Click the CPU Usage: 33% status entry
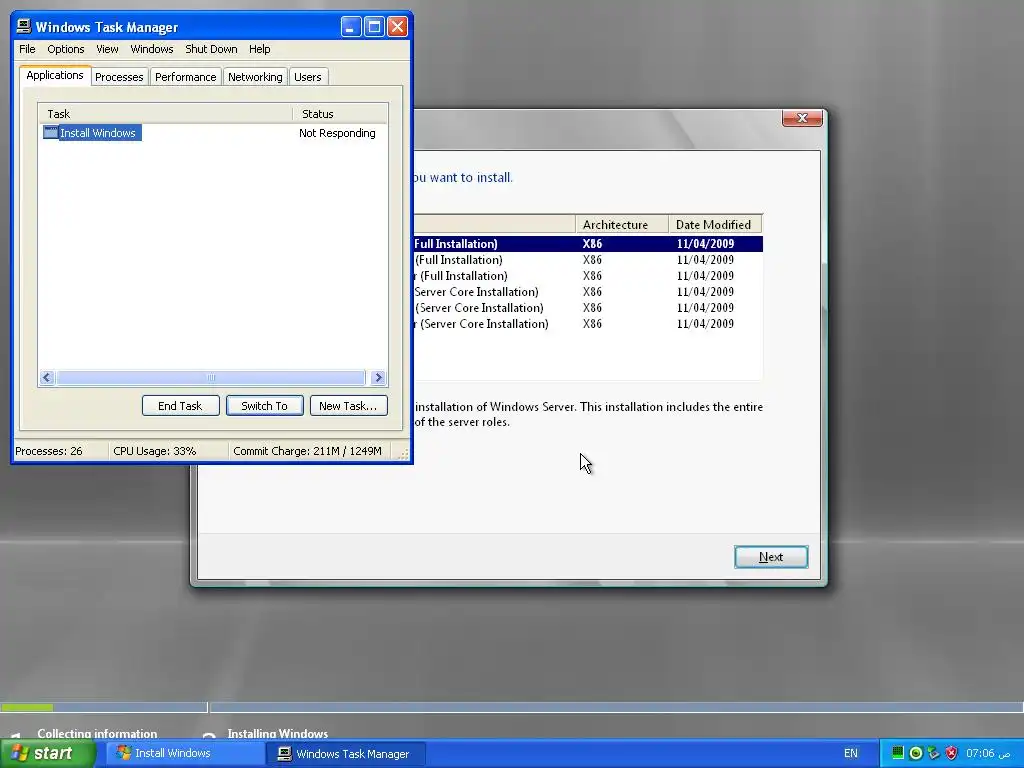 coord(168,451)
